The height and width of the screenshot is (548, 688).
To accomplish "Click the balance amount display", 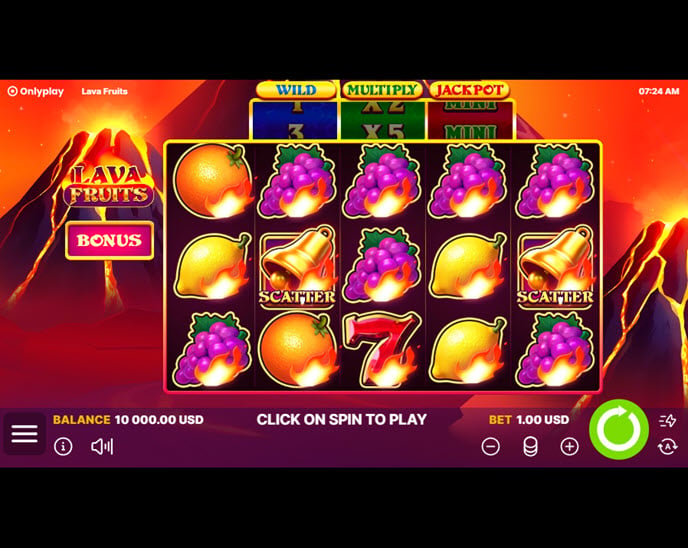I will point(159,419).
